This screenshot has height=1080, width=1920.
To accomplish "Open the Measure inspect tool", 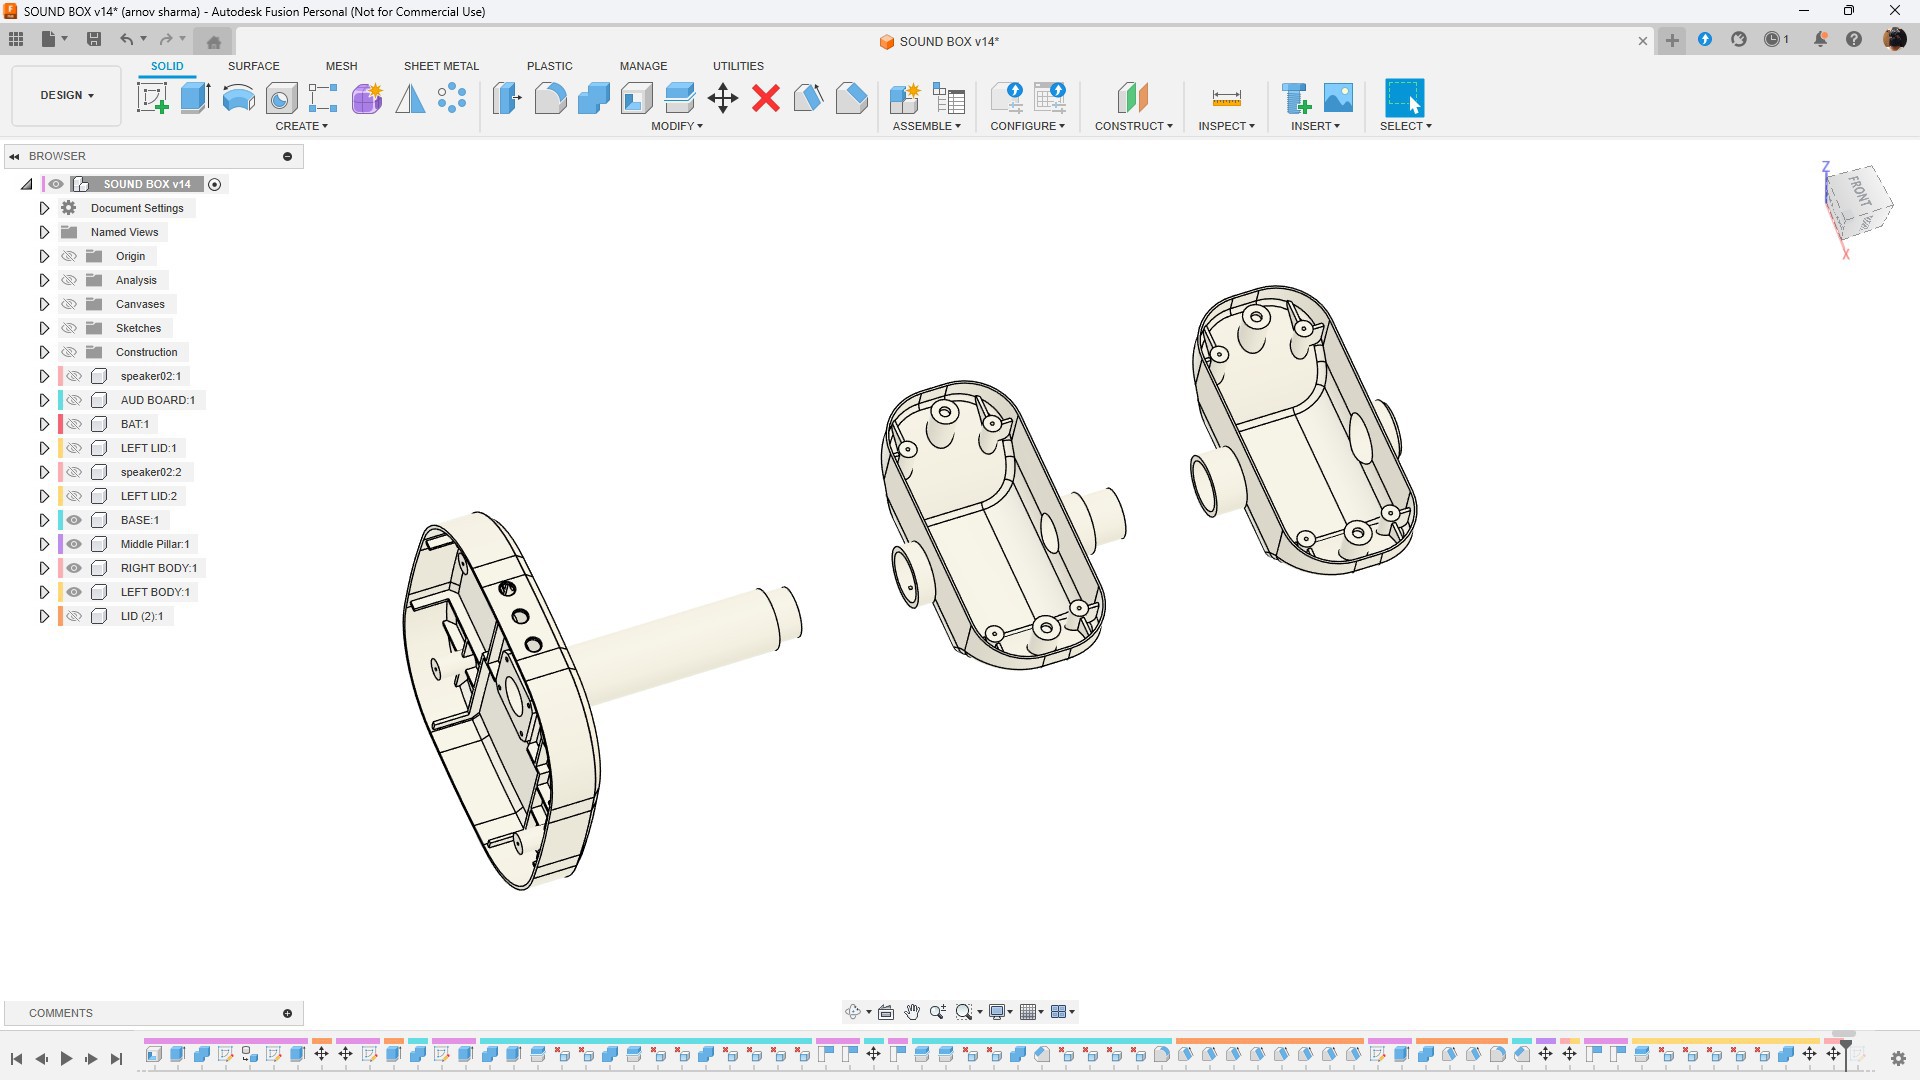I will [1226, 98].
